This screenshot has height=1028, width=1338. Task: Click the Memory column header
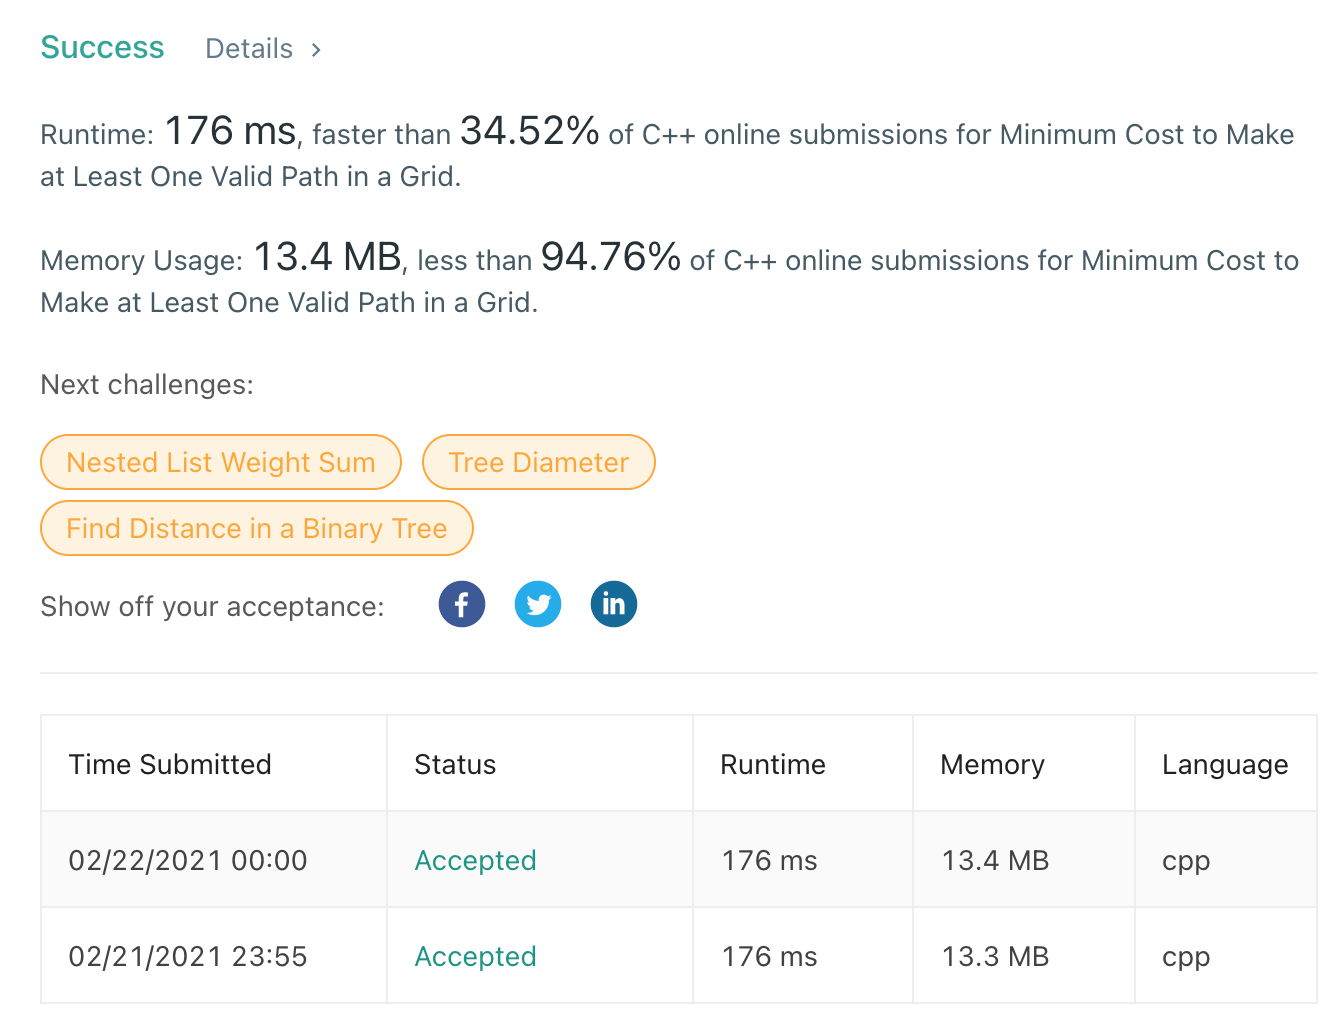pos(992,764)
